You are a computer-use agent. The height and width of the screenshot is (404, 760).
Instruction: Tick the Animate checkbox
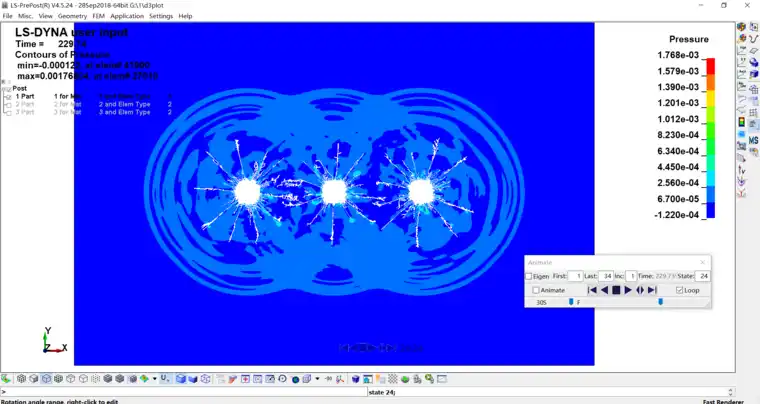536,290
